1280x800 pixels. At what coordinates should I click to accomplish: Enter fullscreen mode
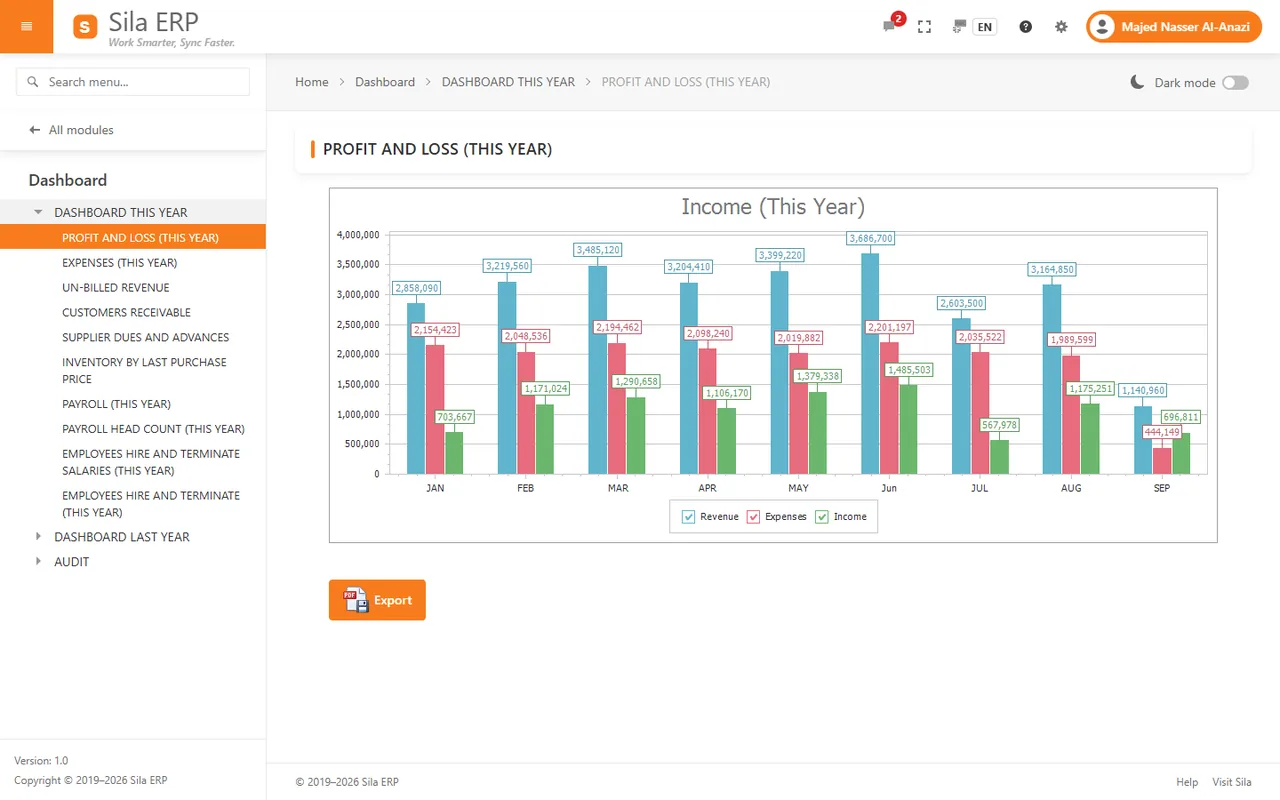[924, 27]
